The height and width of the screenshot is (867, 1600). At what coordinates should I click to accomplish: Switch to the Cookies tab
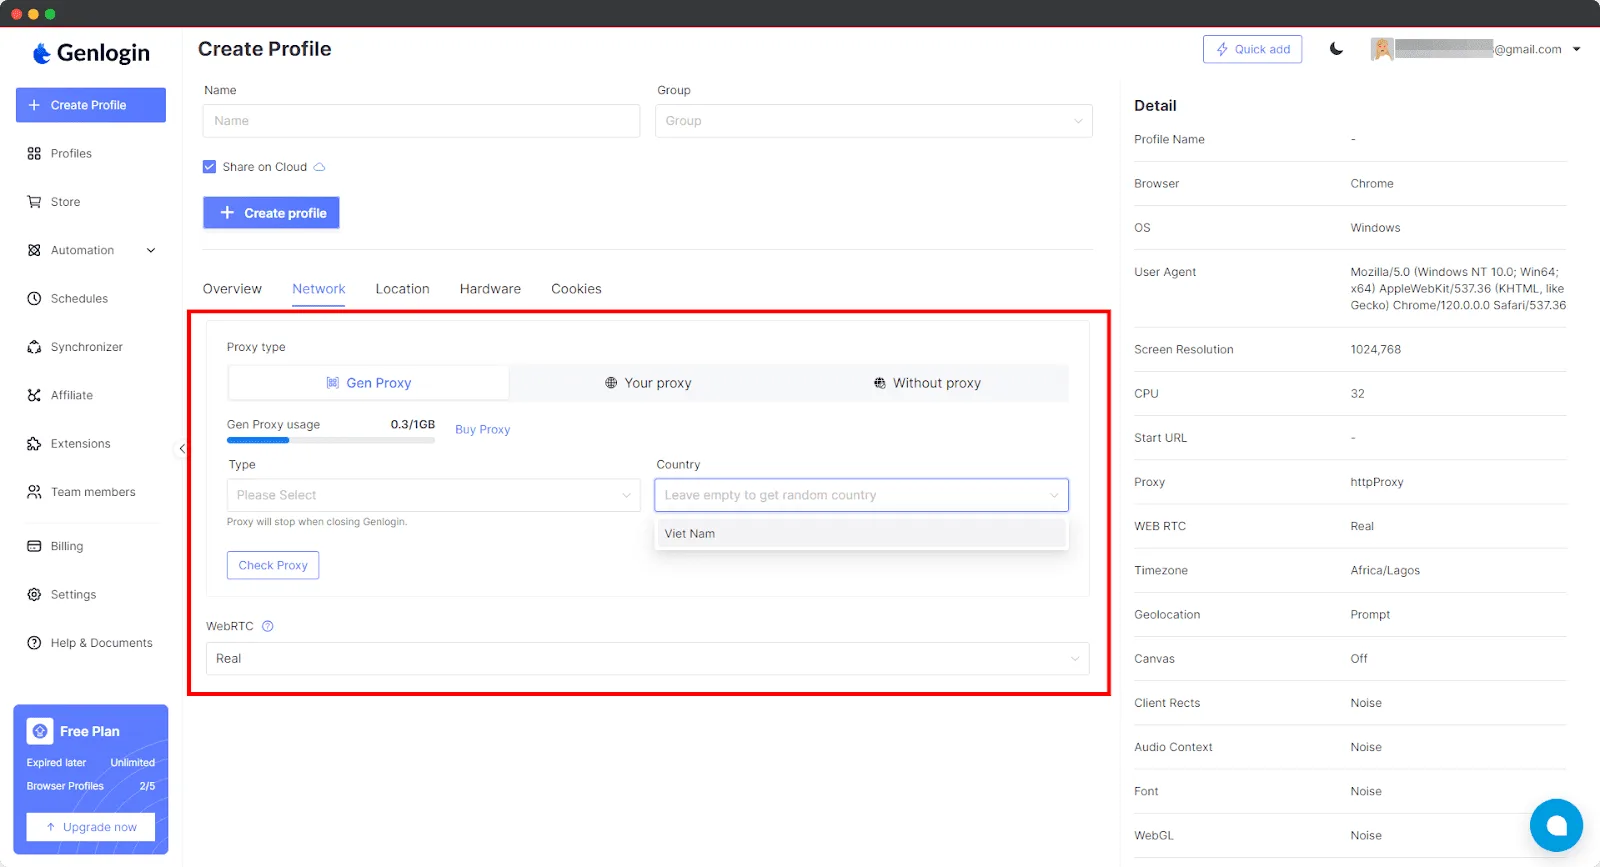(x=576, y=289)
